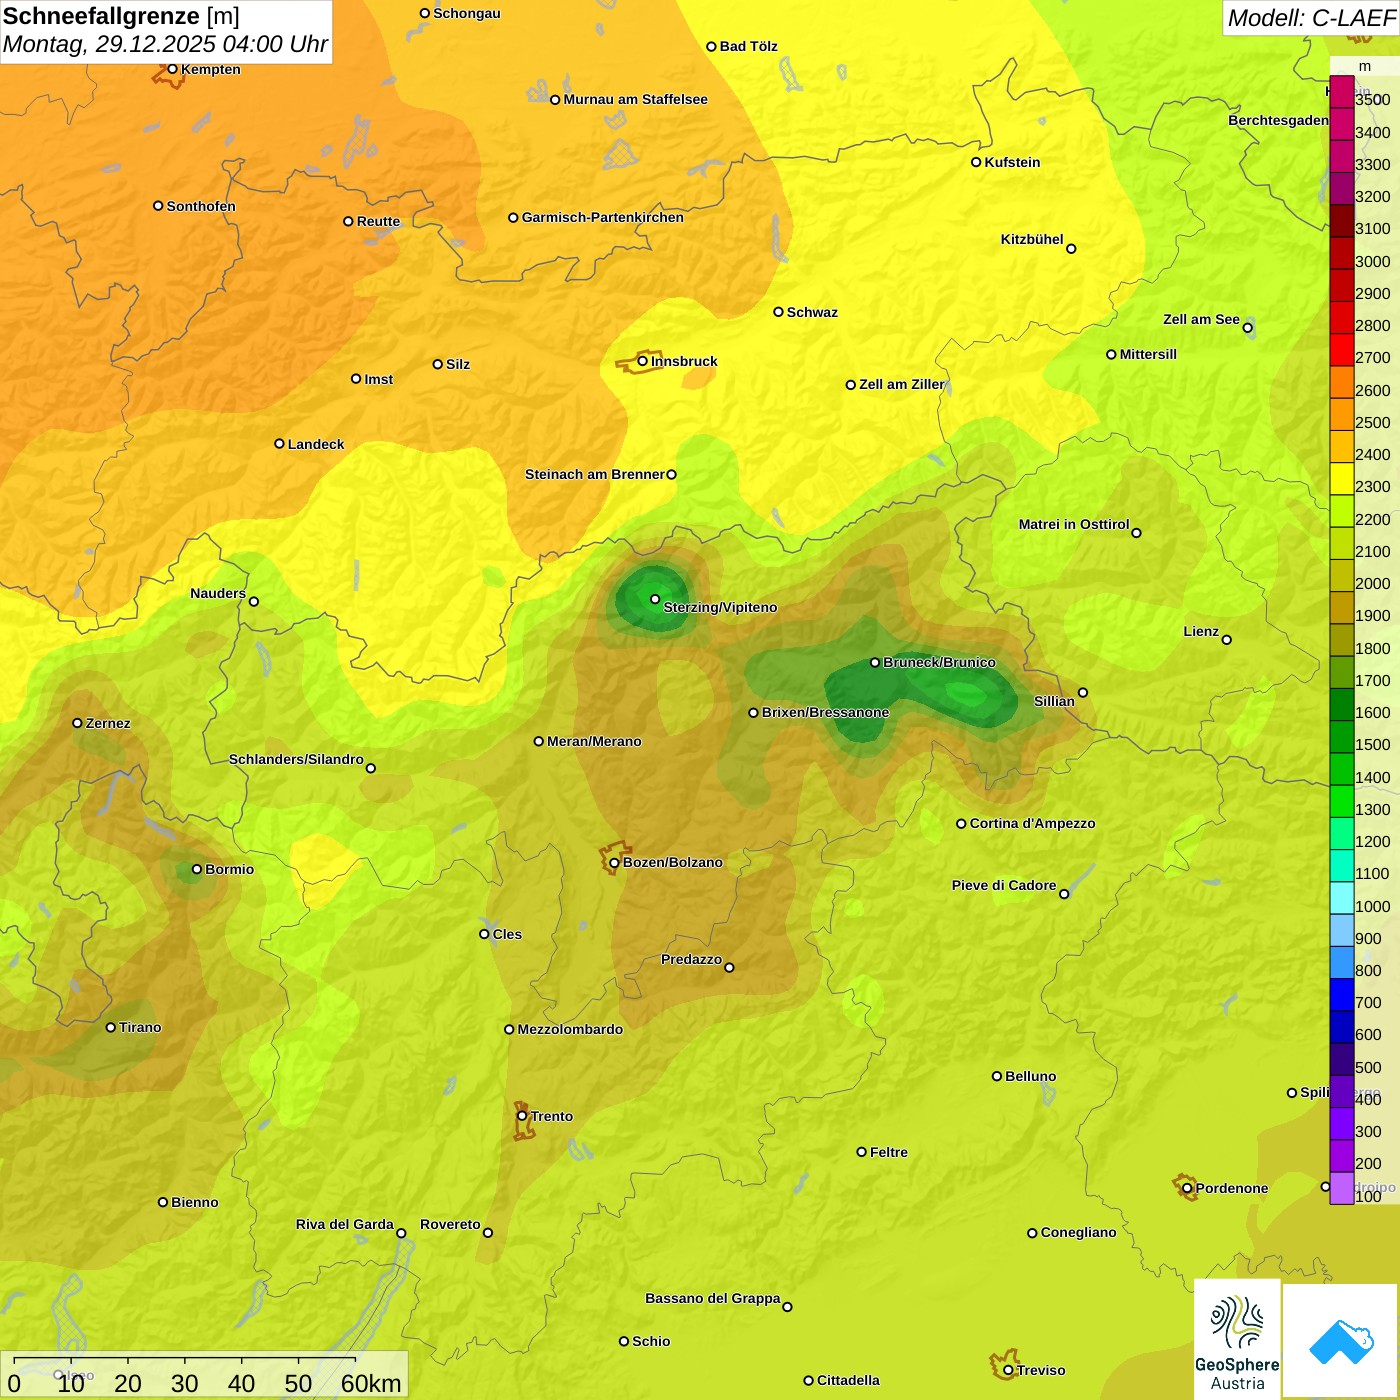Click the Sillian location marker
Image resolution: width=1400 pixels, height=1400 pixels.
click(1083, 692)
